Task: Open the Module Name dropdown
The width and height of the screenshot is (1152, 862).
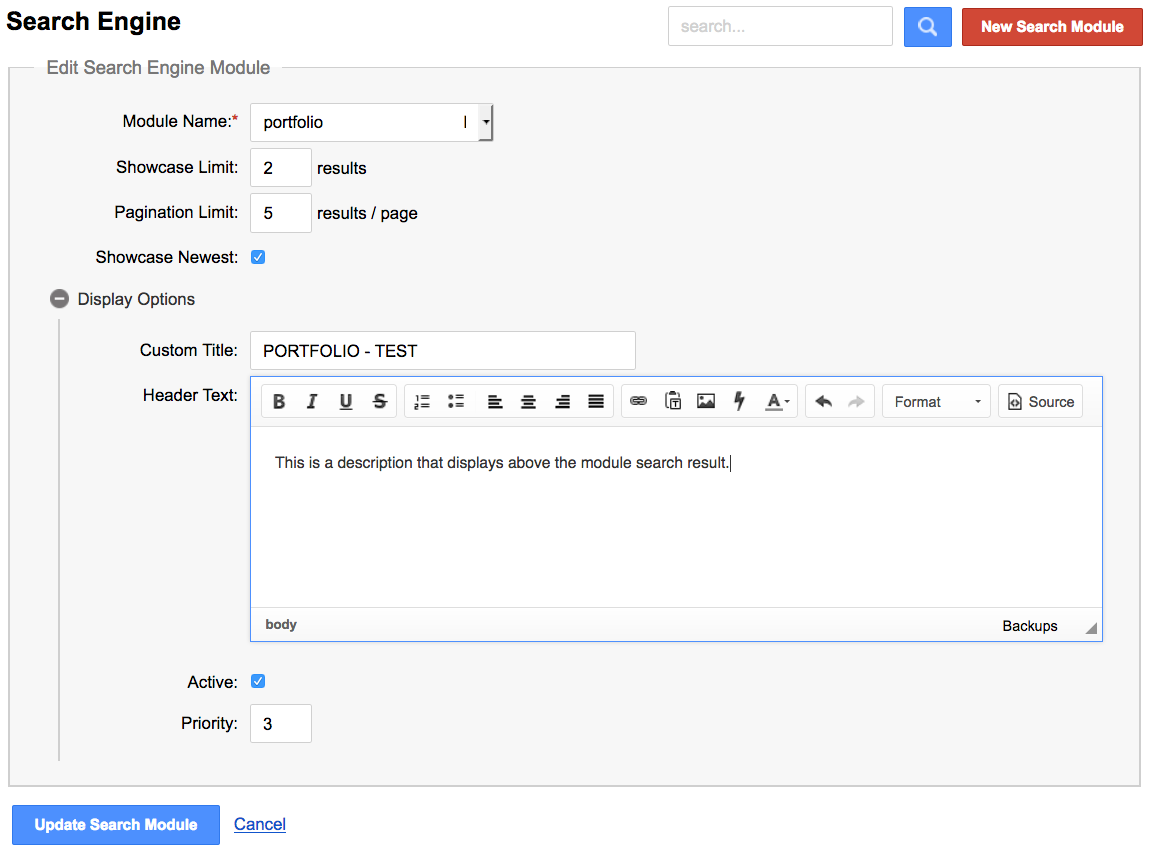Action: 485,122
